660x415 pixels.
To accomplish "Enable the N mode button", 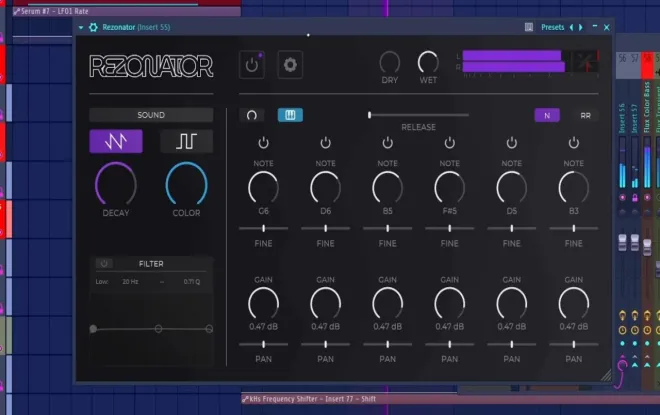I will (x=547, y=115).
